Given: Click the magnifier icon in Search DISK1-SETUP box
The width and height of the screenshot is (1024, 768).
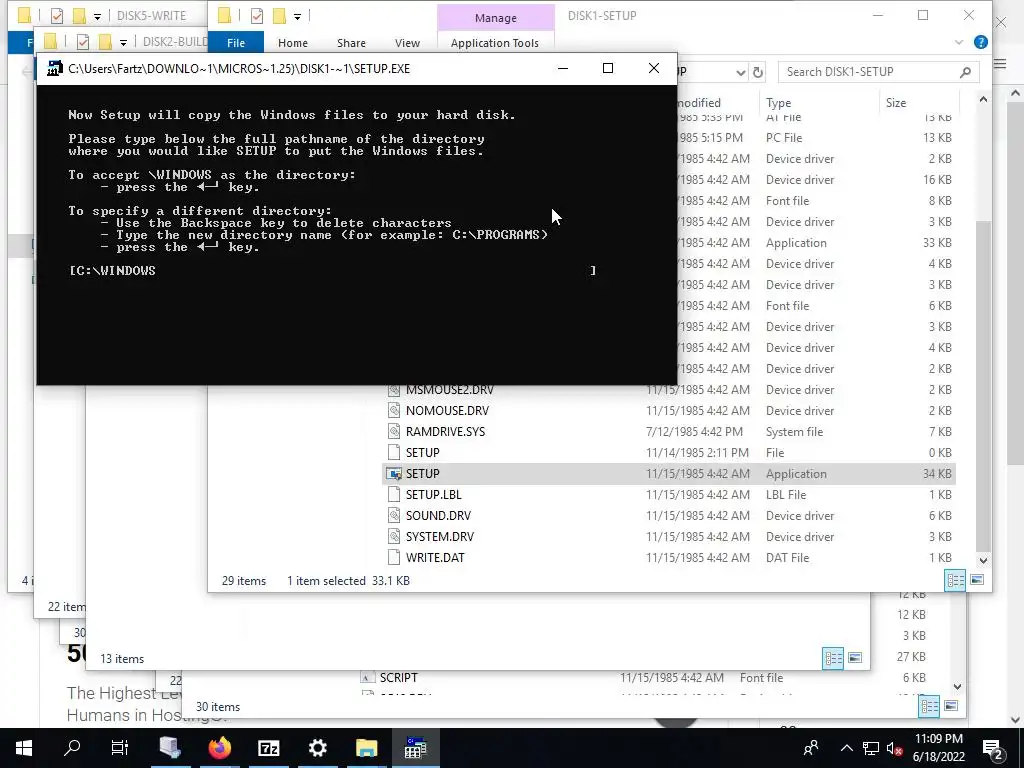Looking at the screenshot, I should point(965,72).
